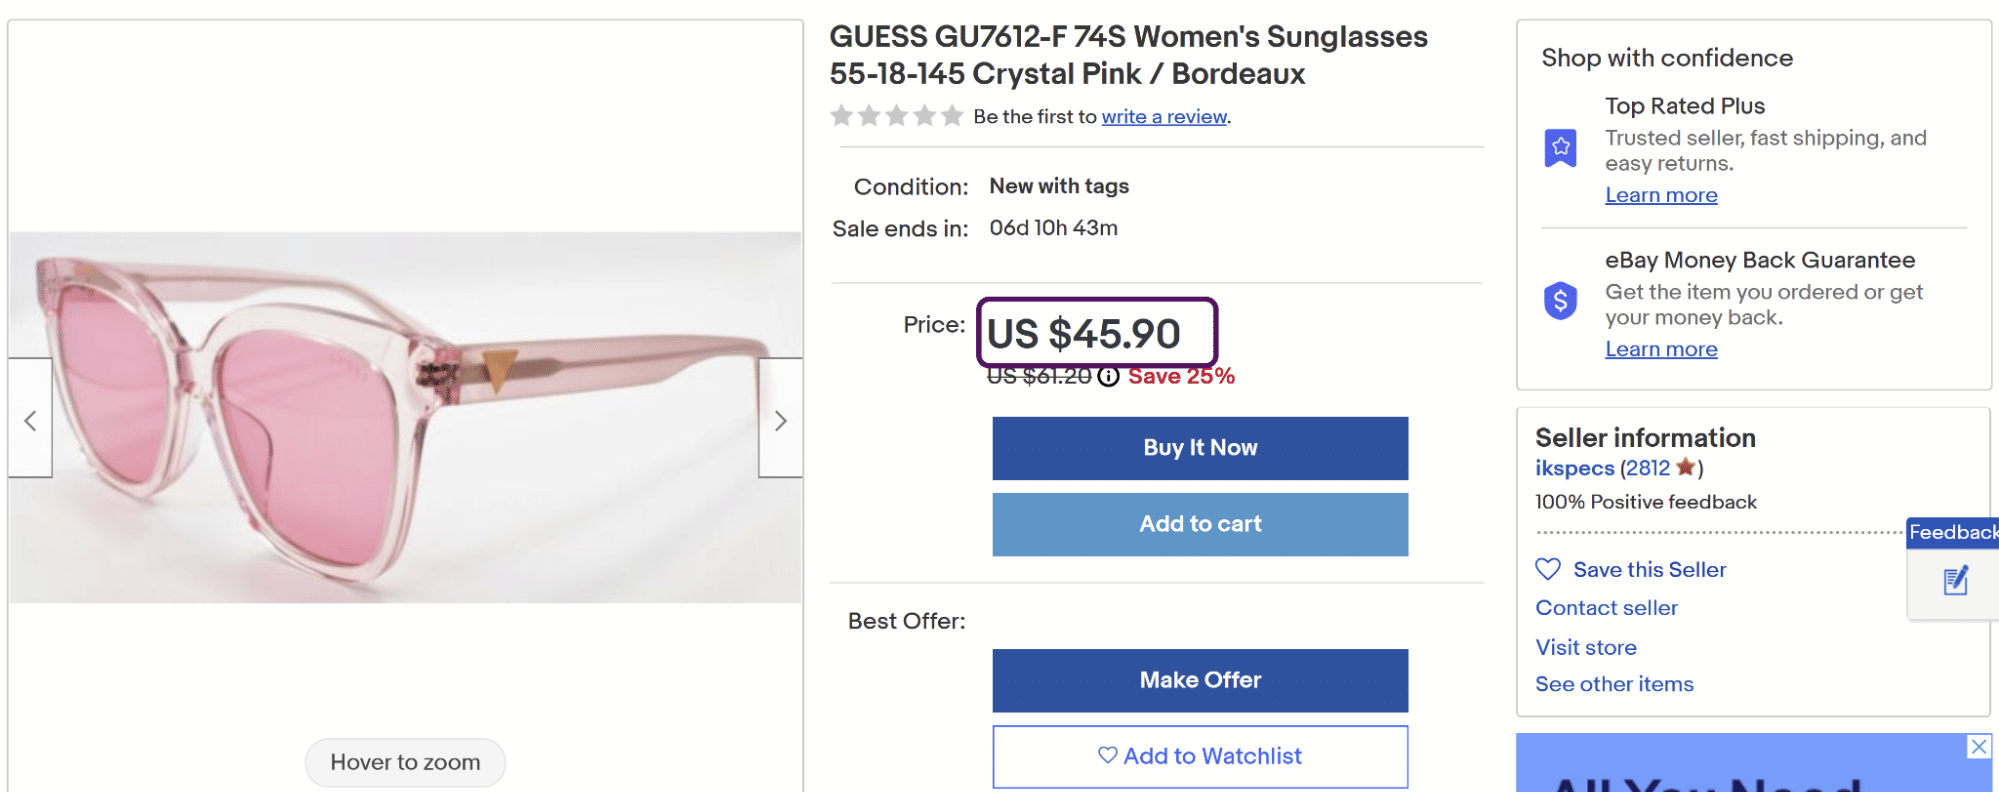Image resolution: width=1999 pixels, height=792 pixels.
Task: Click the Add to cart button
Action: point(1200,524)
